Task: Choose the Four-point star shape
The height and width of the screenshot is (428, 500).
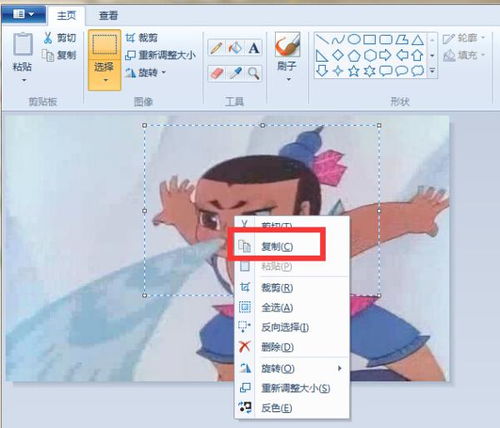Action: point(338,71)
